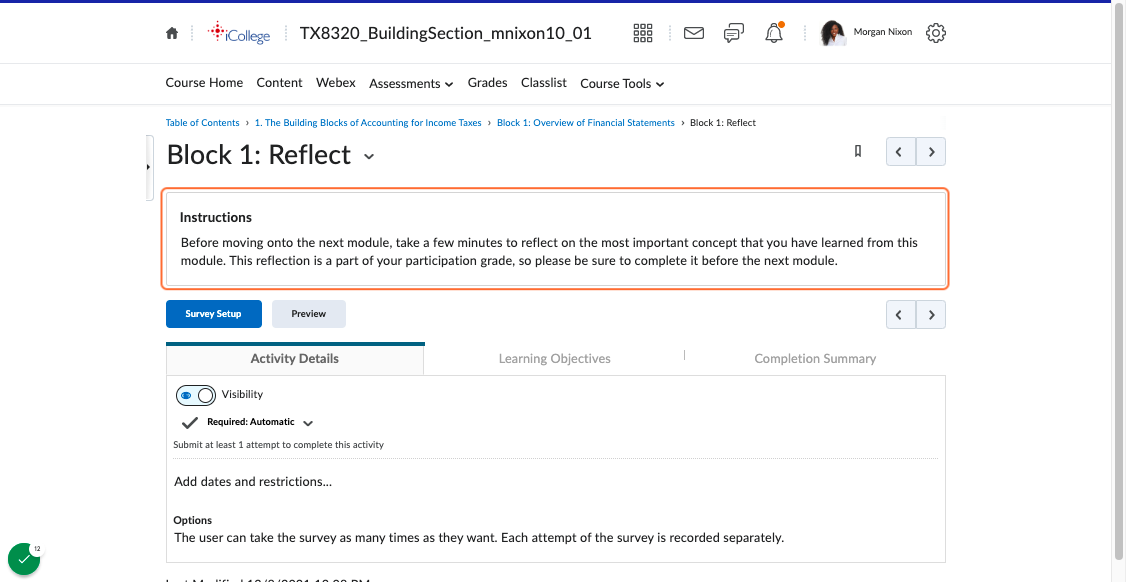Expand the collapsed side panel handle
Screen dimensions: 1126x582
[149, 167]
